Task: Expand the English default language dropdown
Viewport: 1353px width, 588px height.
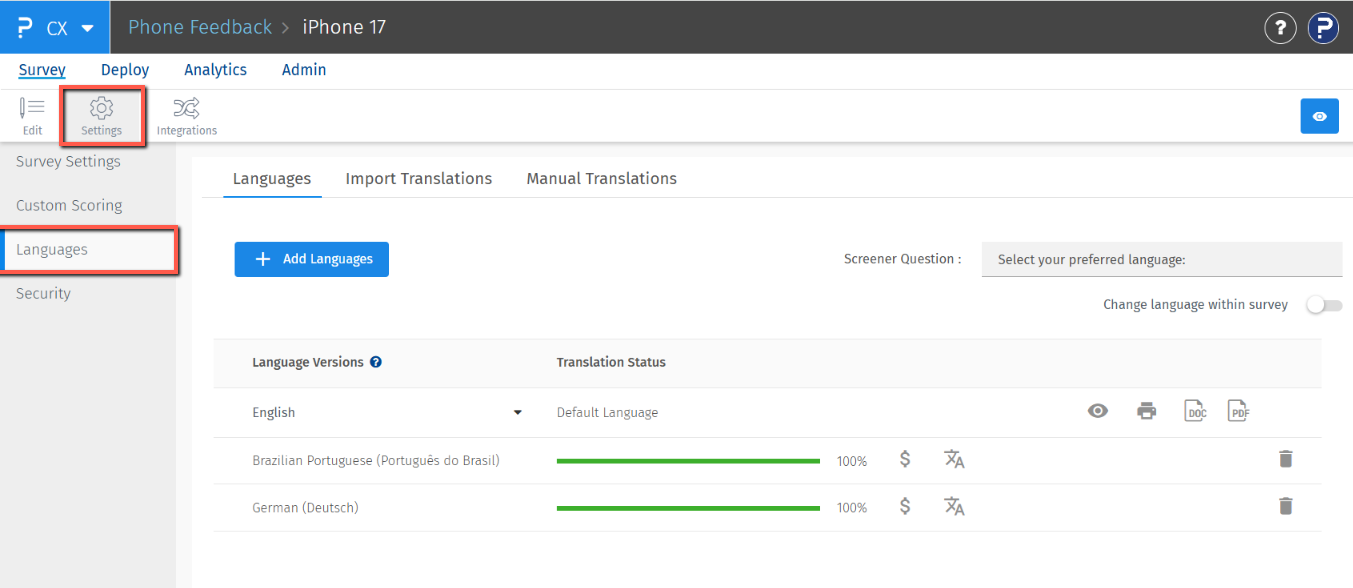Action: [518, 412]
